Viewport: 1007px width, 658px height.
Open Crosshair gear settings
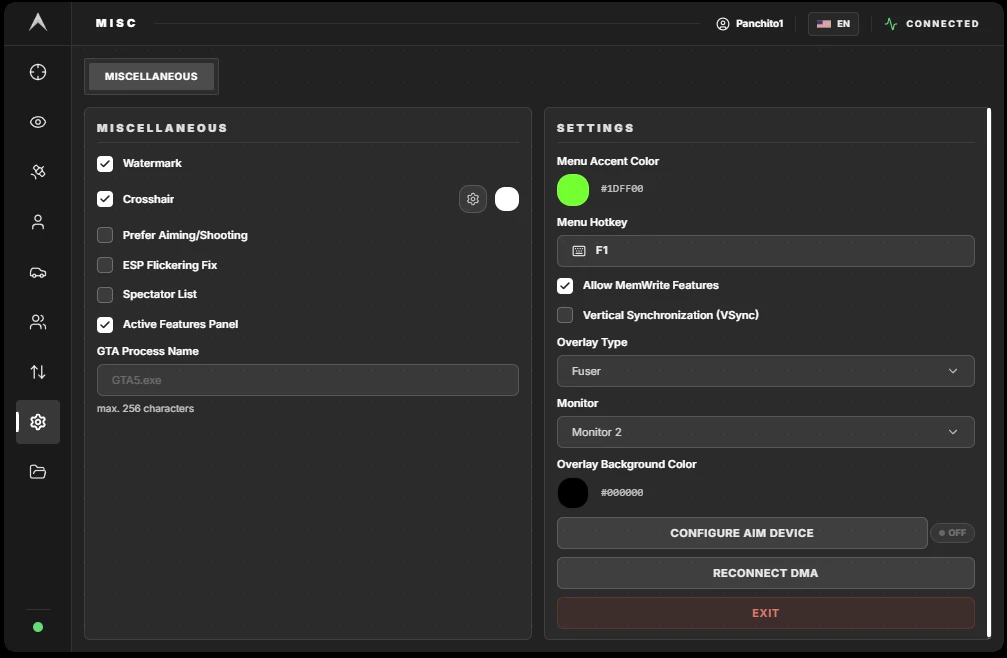[473, 199]
